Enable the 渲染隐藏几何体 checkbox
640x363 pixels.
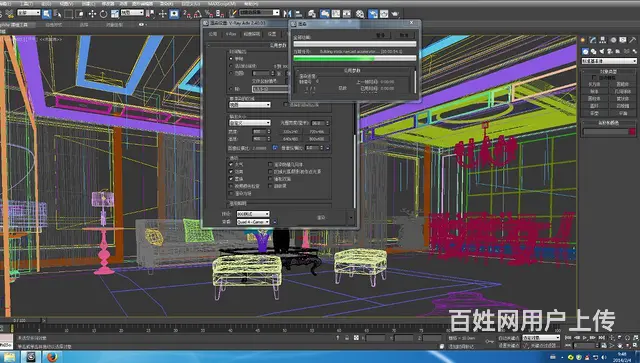point(270,164)
